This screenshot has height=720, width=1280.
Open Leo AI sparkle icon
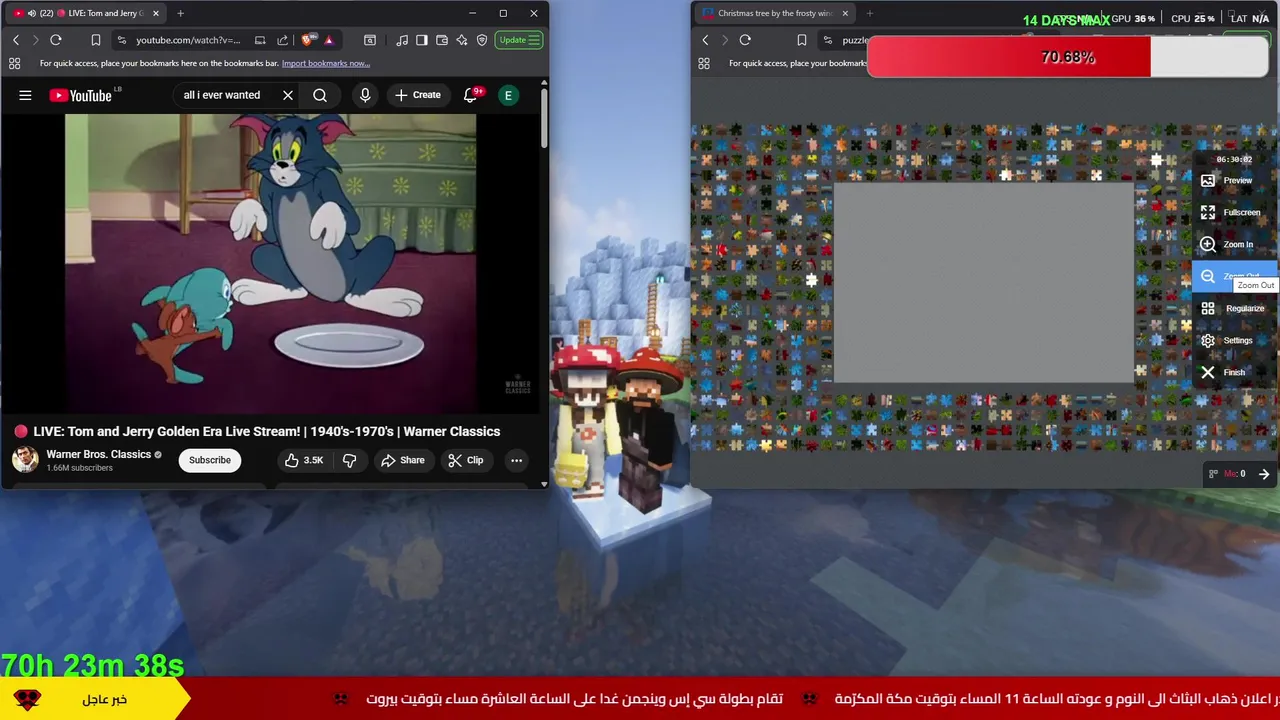[462, 40]
